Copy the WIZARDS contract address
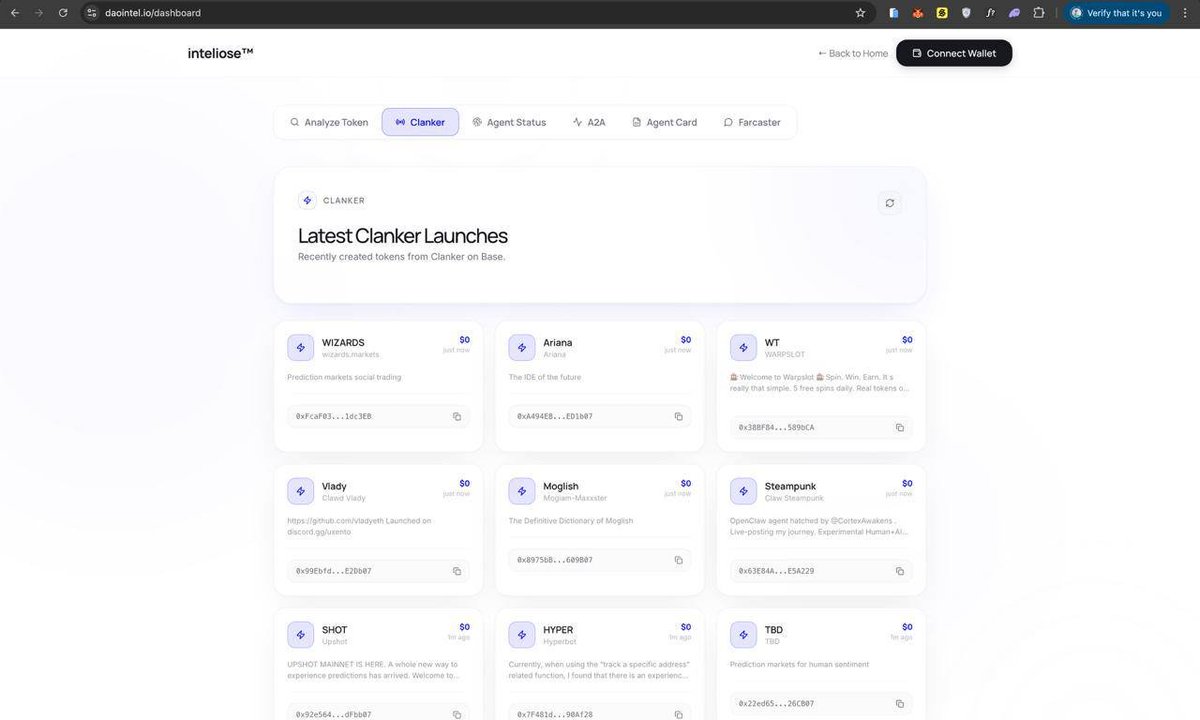 (x=456, y=416)
